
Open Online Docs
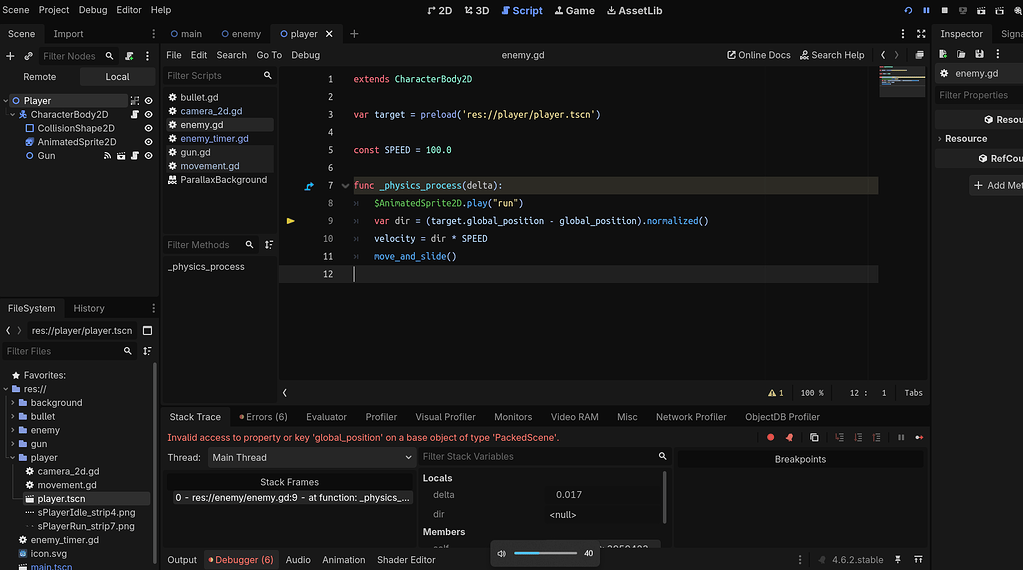[x=759, y=55]
